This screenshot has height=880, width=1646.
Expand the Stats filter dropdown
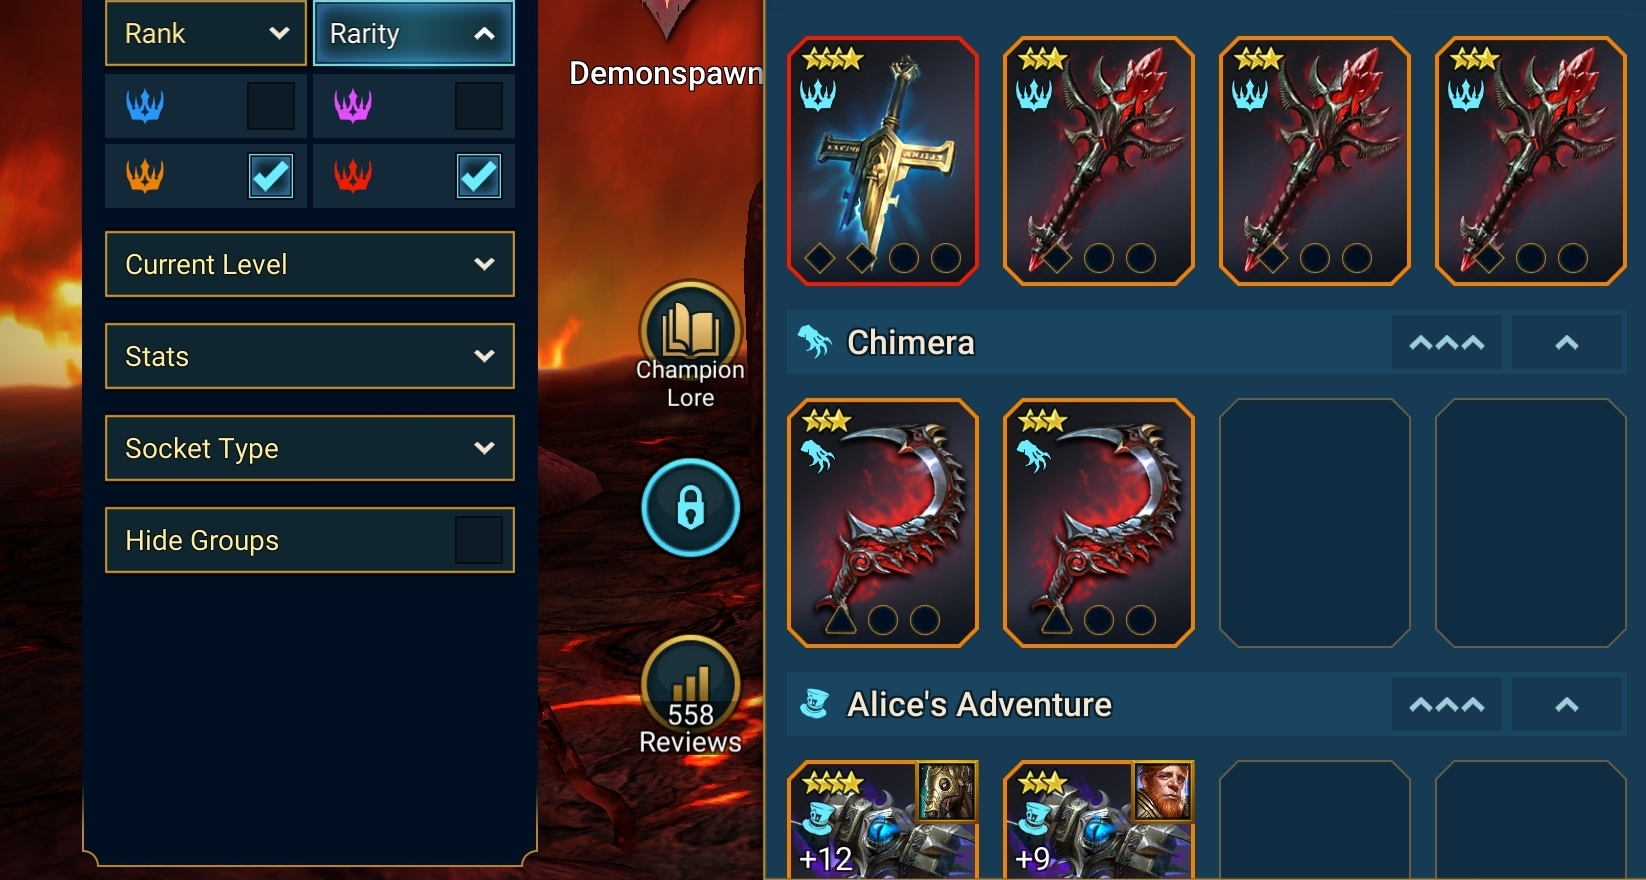(x=310, y=356)
